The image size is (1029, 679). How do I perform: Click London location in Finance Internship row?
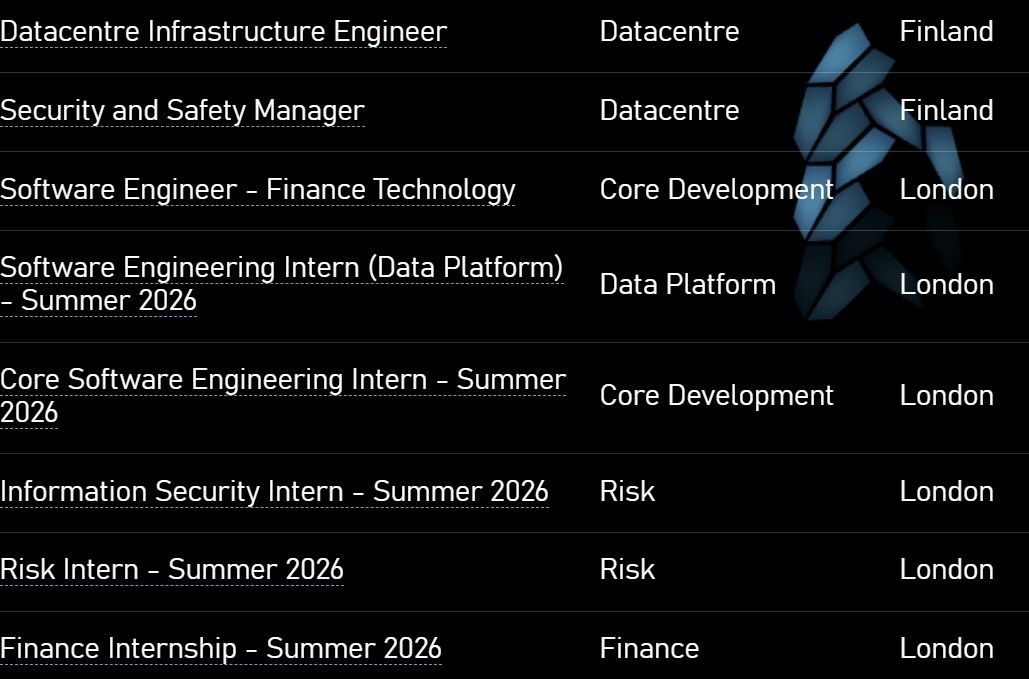coord(946,649)
